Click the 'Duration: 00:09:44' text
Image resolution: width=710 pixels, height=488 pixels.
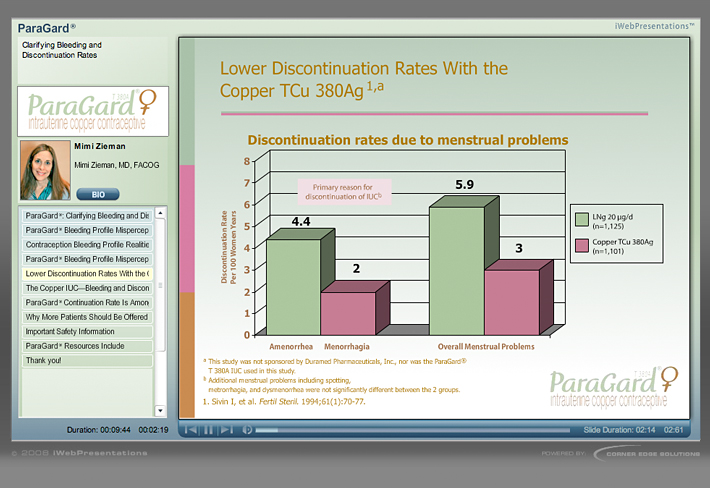99,430
